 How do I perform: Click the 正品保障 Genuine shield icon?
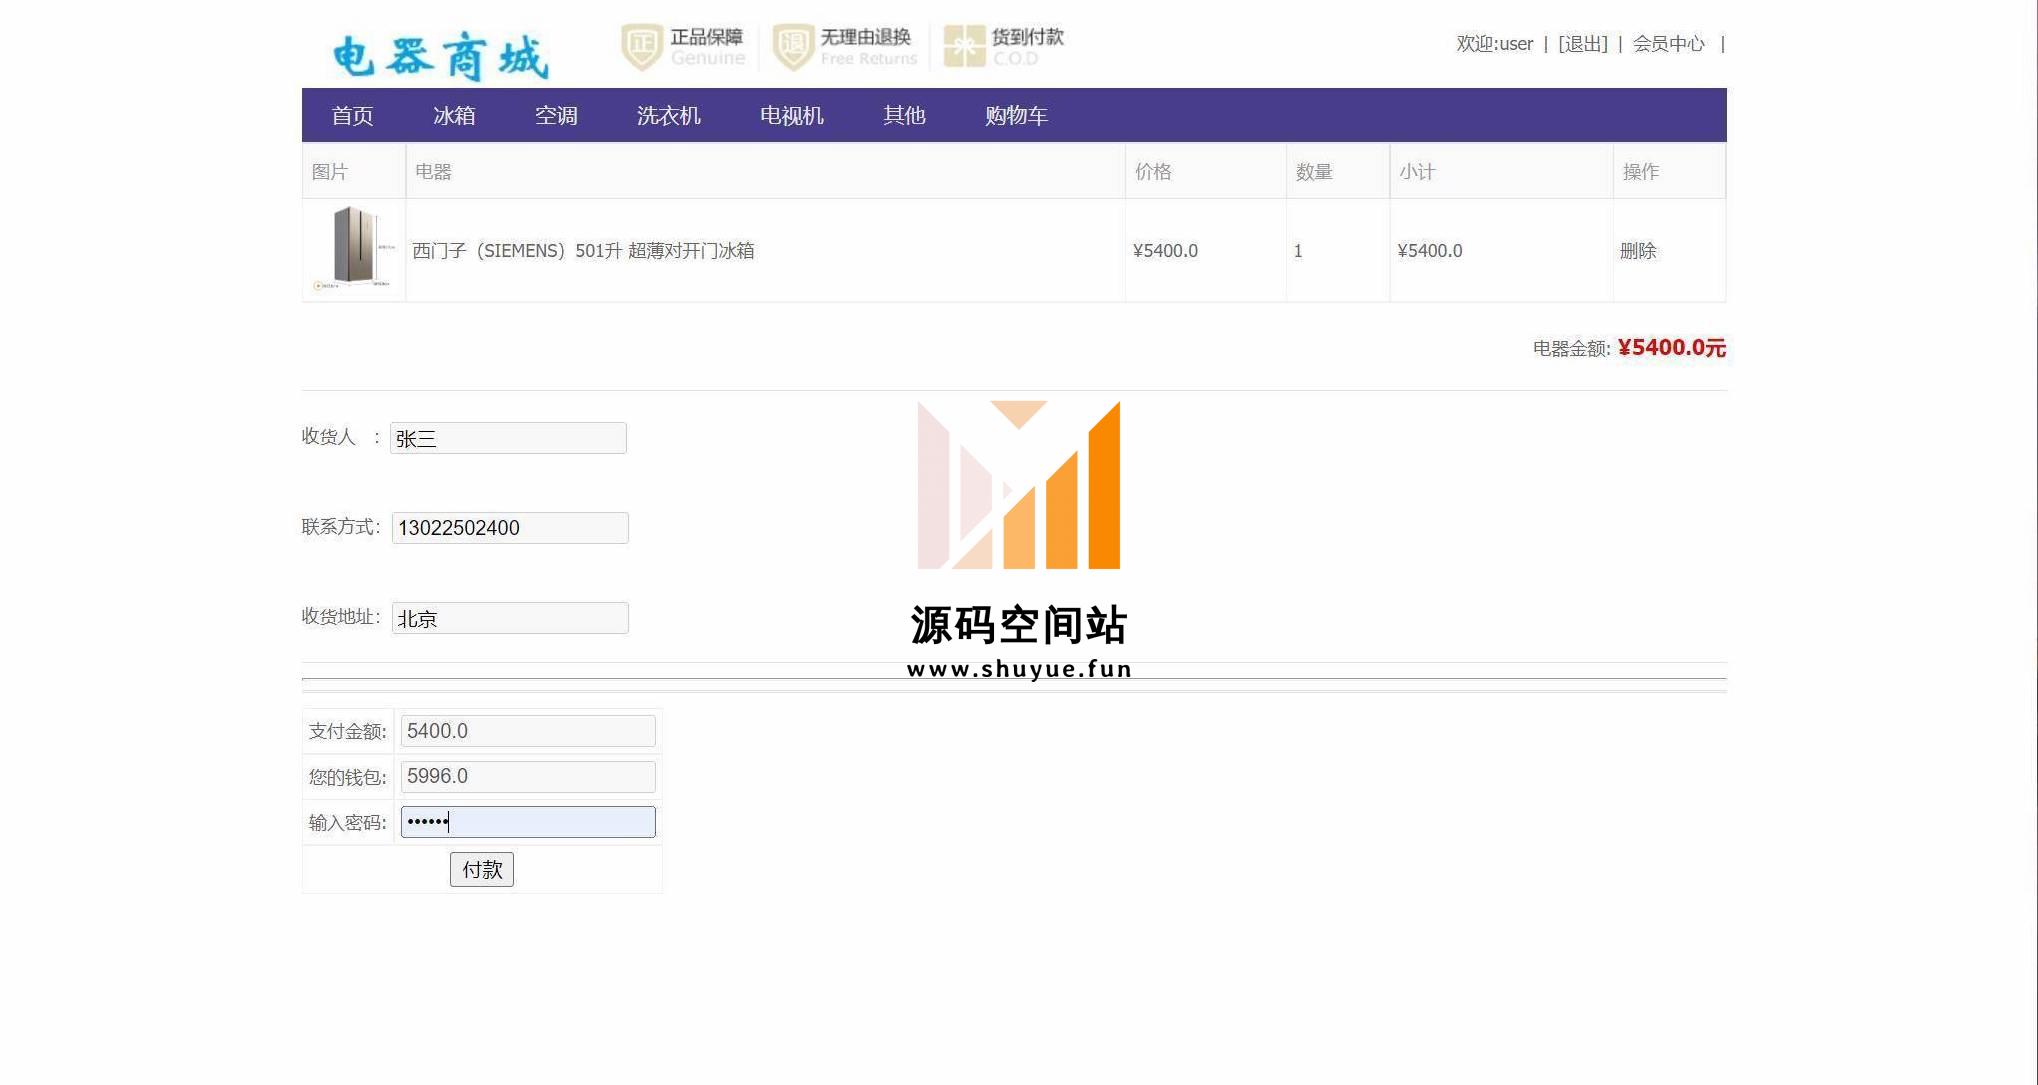(641, 47)
